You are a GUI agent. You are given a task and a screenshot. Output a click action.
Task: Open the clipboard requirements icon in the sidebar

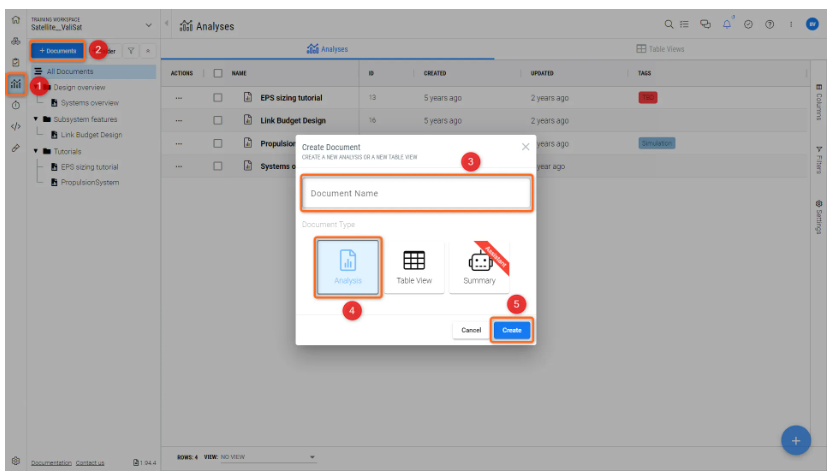16,62
